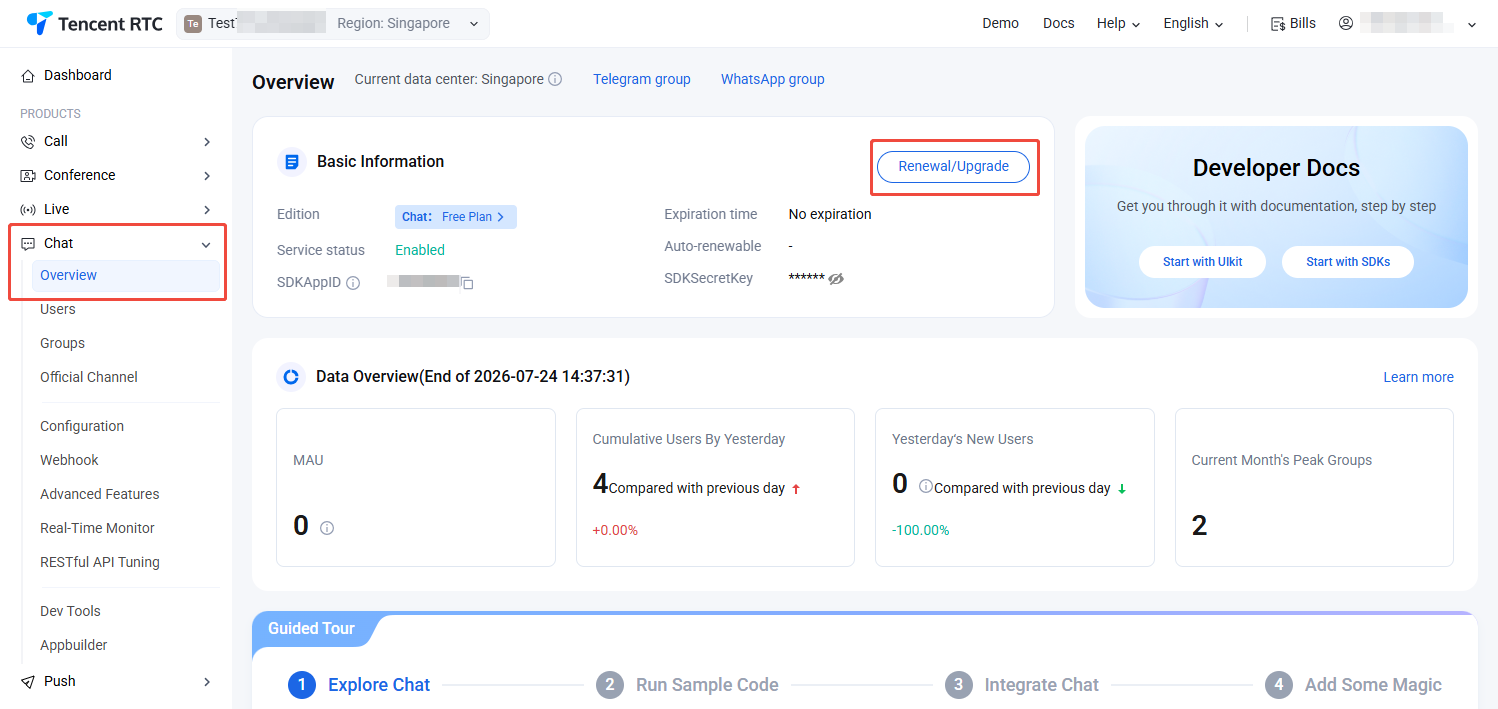Open RESTful API Tuning menu item

coord(99,563)
